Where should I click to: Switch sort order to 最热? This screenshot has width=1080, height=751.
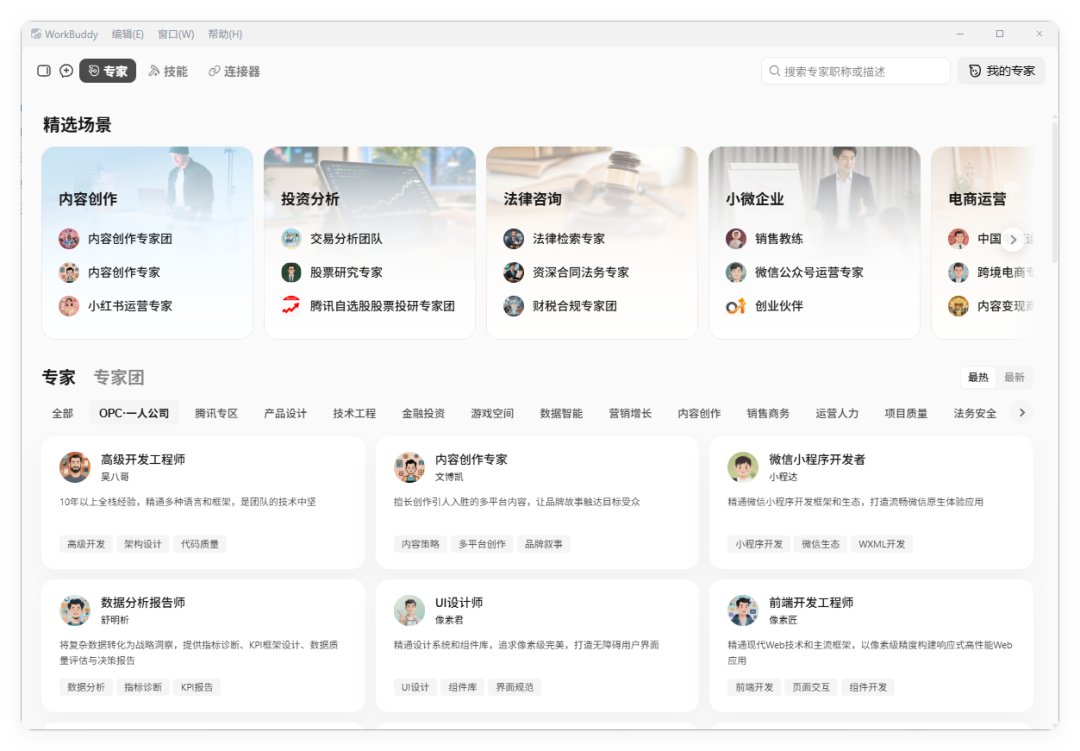coord(978,377)
